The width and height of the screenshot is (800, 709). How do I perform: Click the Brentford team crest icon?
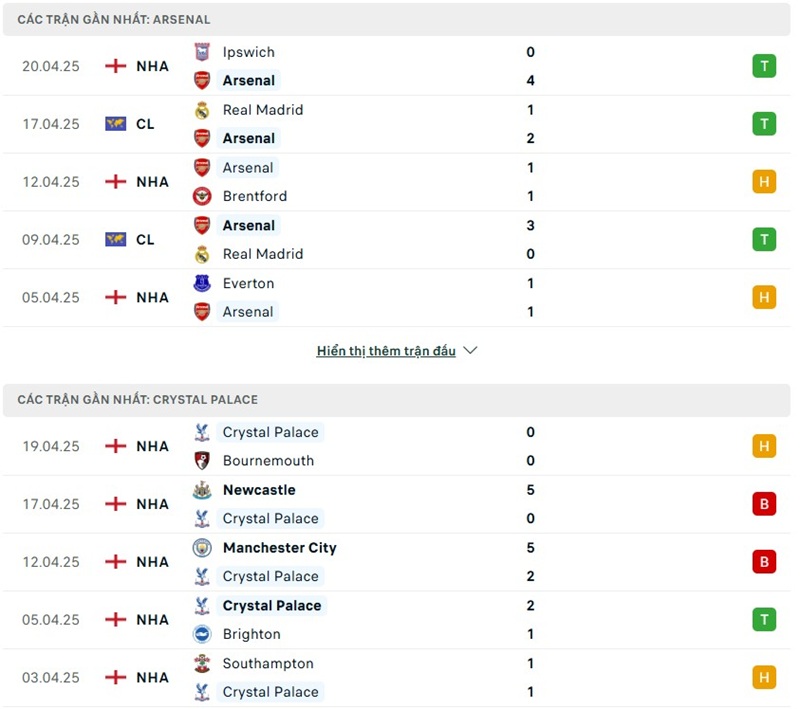[x=202, y=196]
